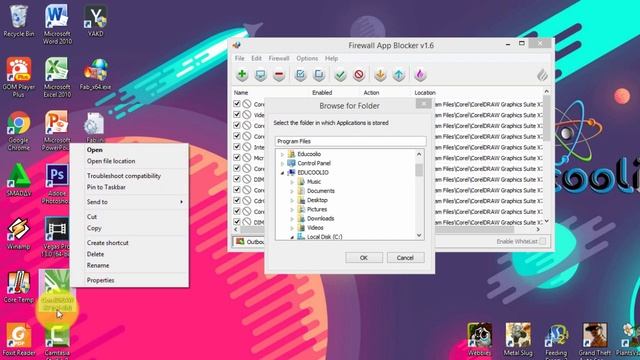Choose 'Troubleshoot compatibility' in context menu
The width and height of the screenshot is (640, 360).
coord(124,176)
